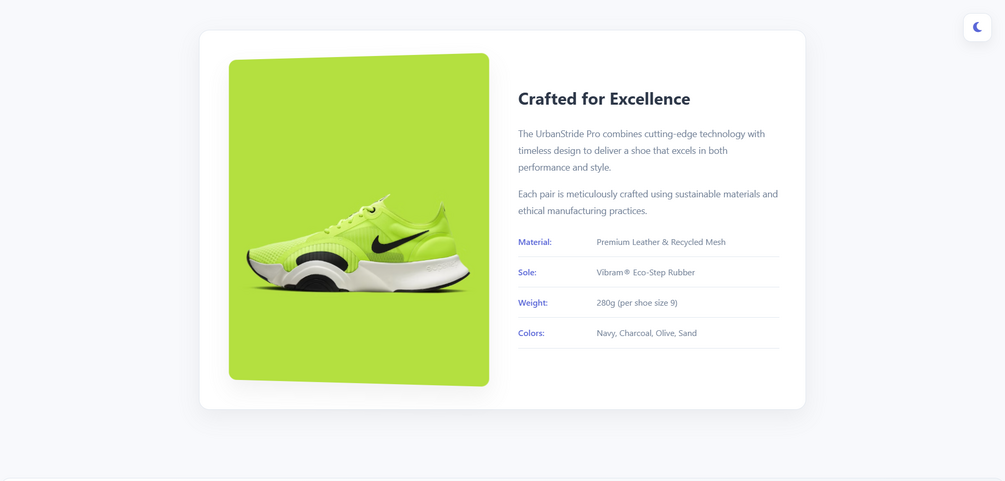
Task: Select the 'Material:' spec label
Action: coord(535,242)
